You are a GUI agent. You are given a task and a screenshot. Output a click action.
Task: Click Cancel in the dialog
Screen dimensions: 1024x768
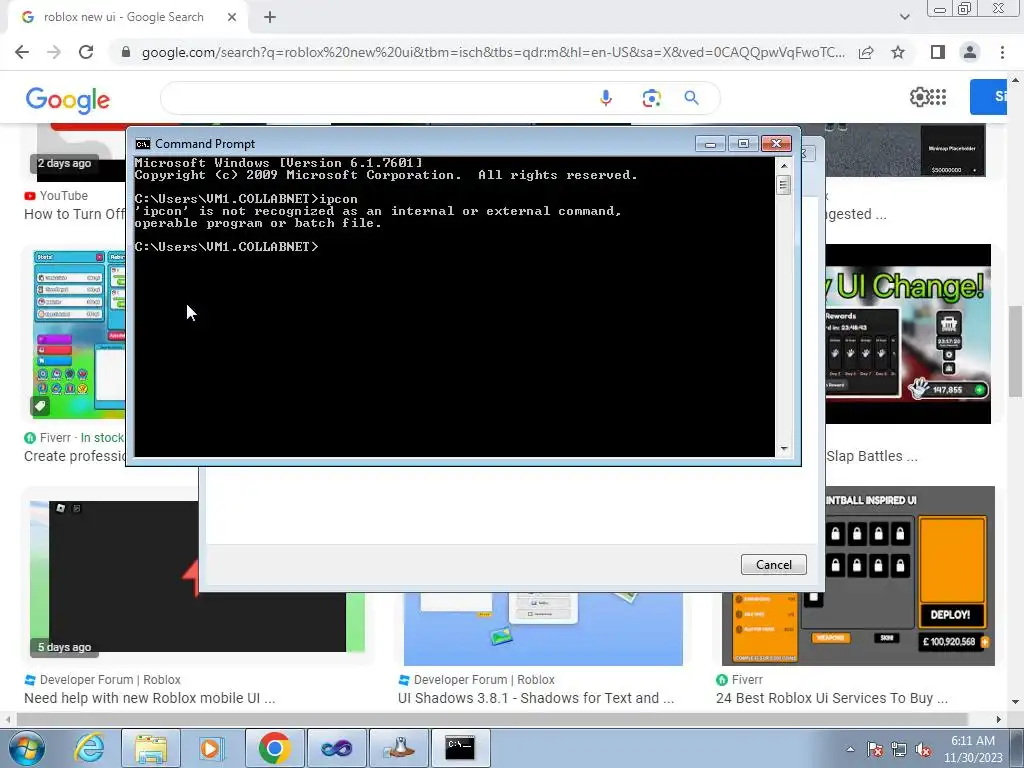pyautogui.click(x=774, y=564)
